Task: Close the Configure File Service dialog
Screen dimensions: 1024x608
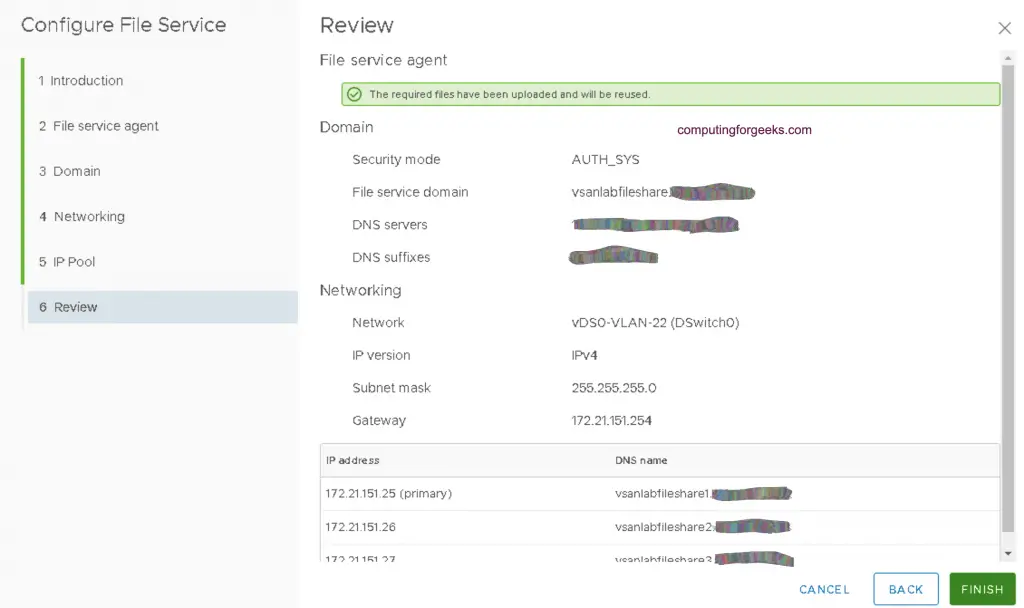Action: tap(1004, 28)
